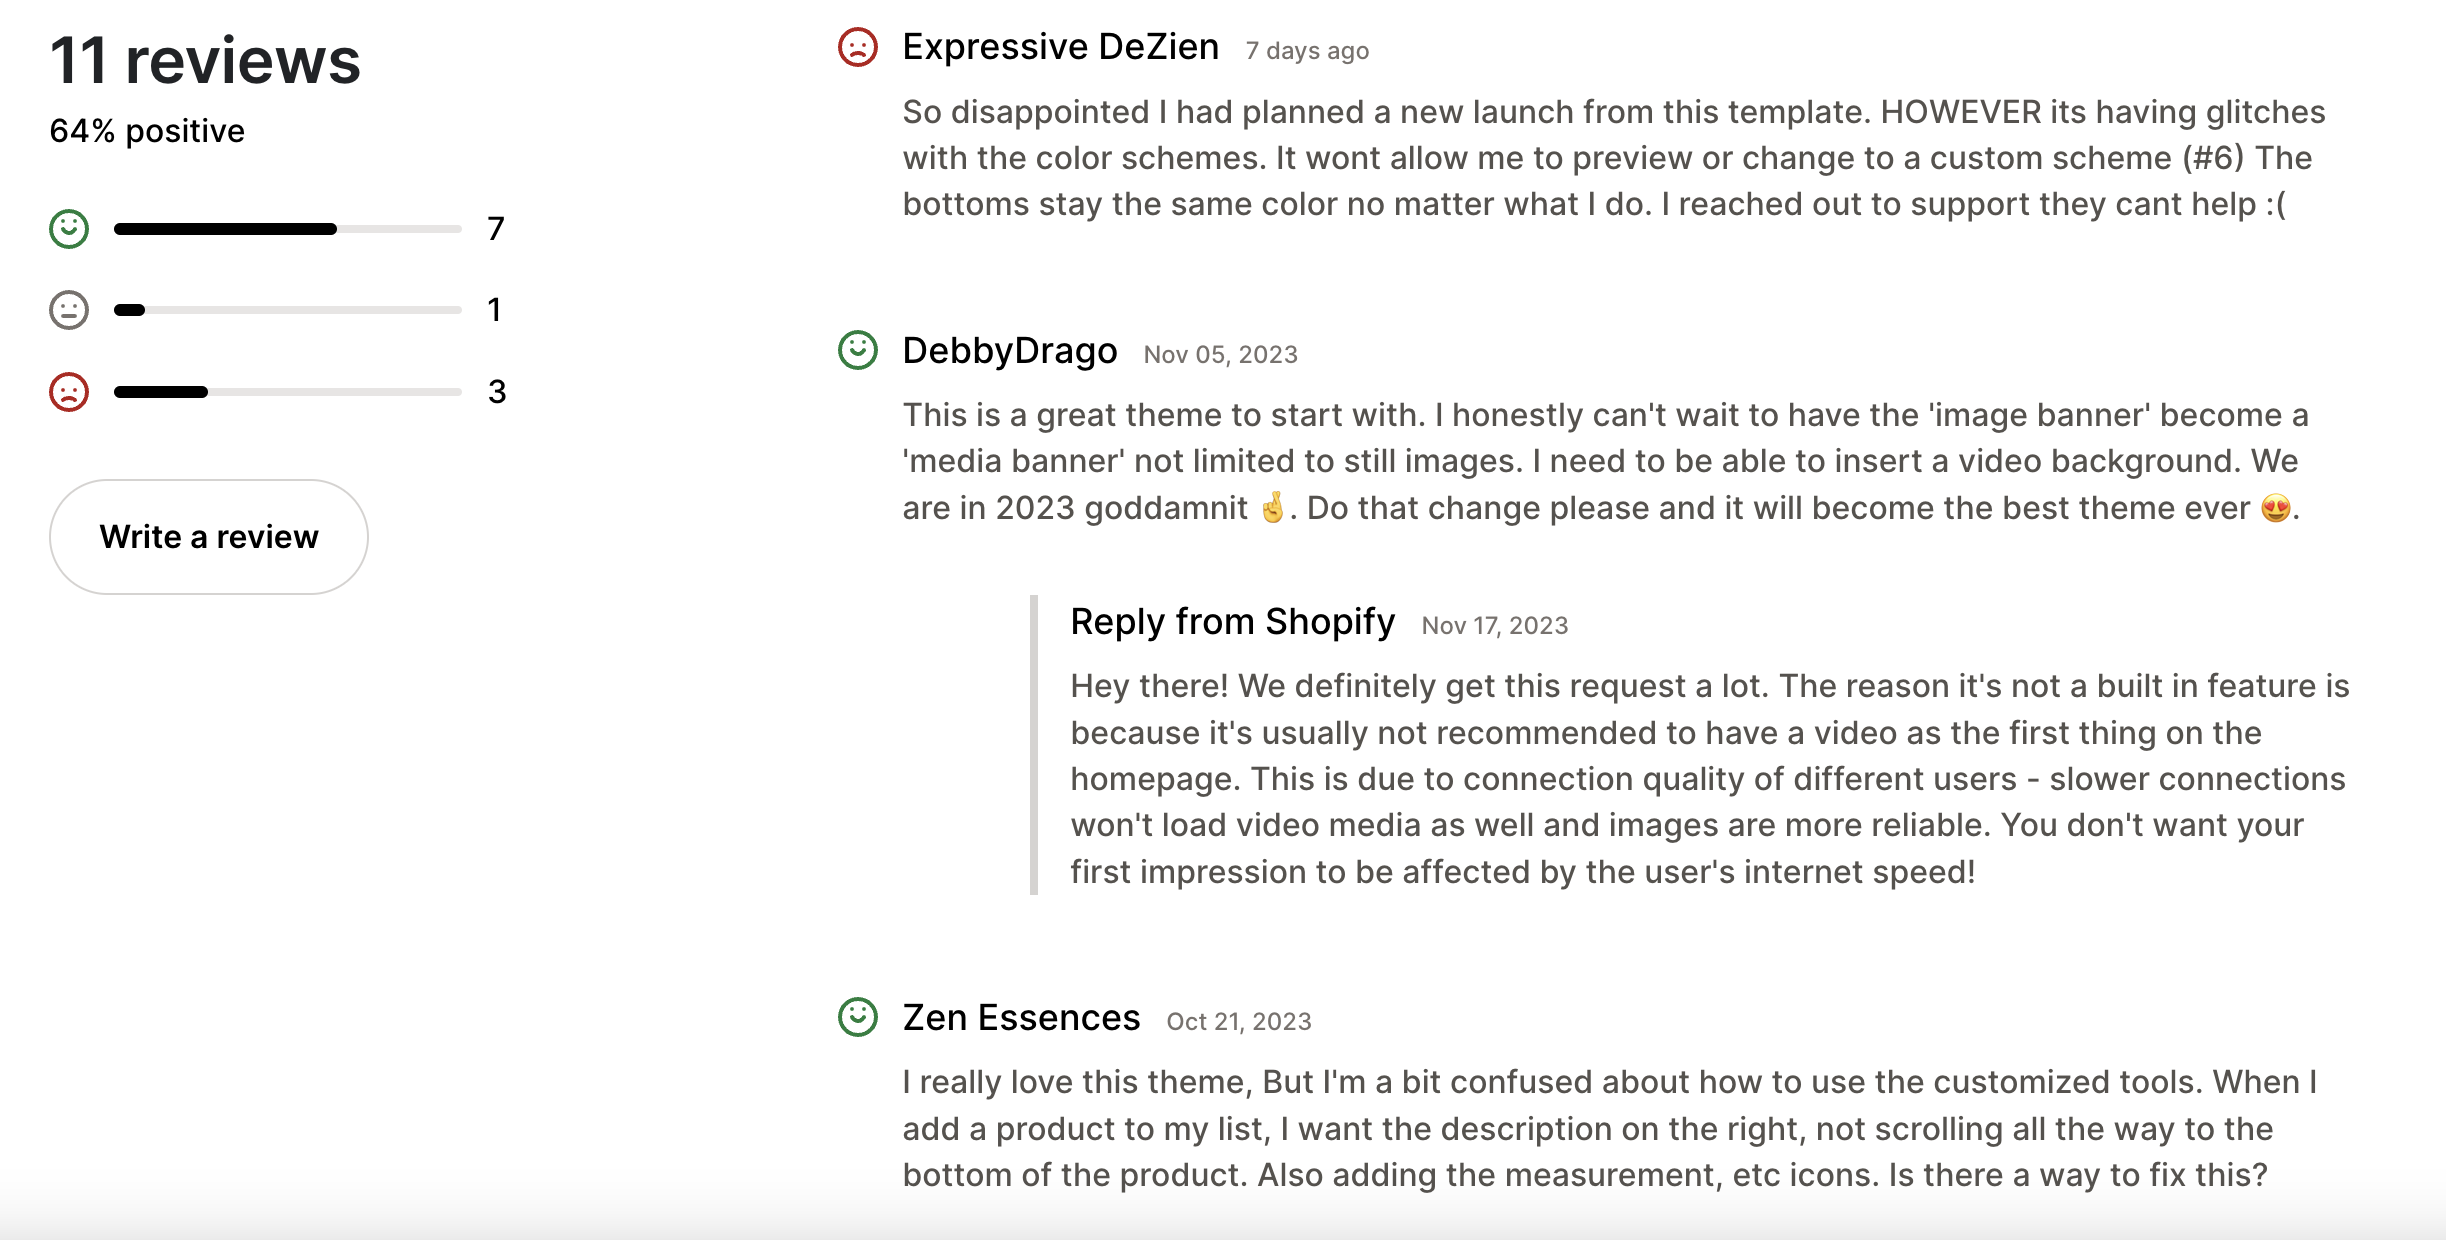Click the date Nov 05, 2023 on DebbyDrago's review
This screenshot has height=1240, width=2446.
point(1219,354)
